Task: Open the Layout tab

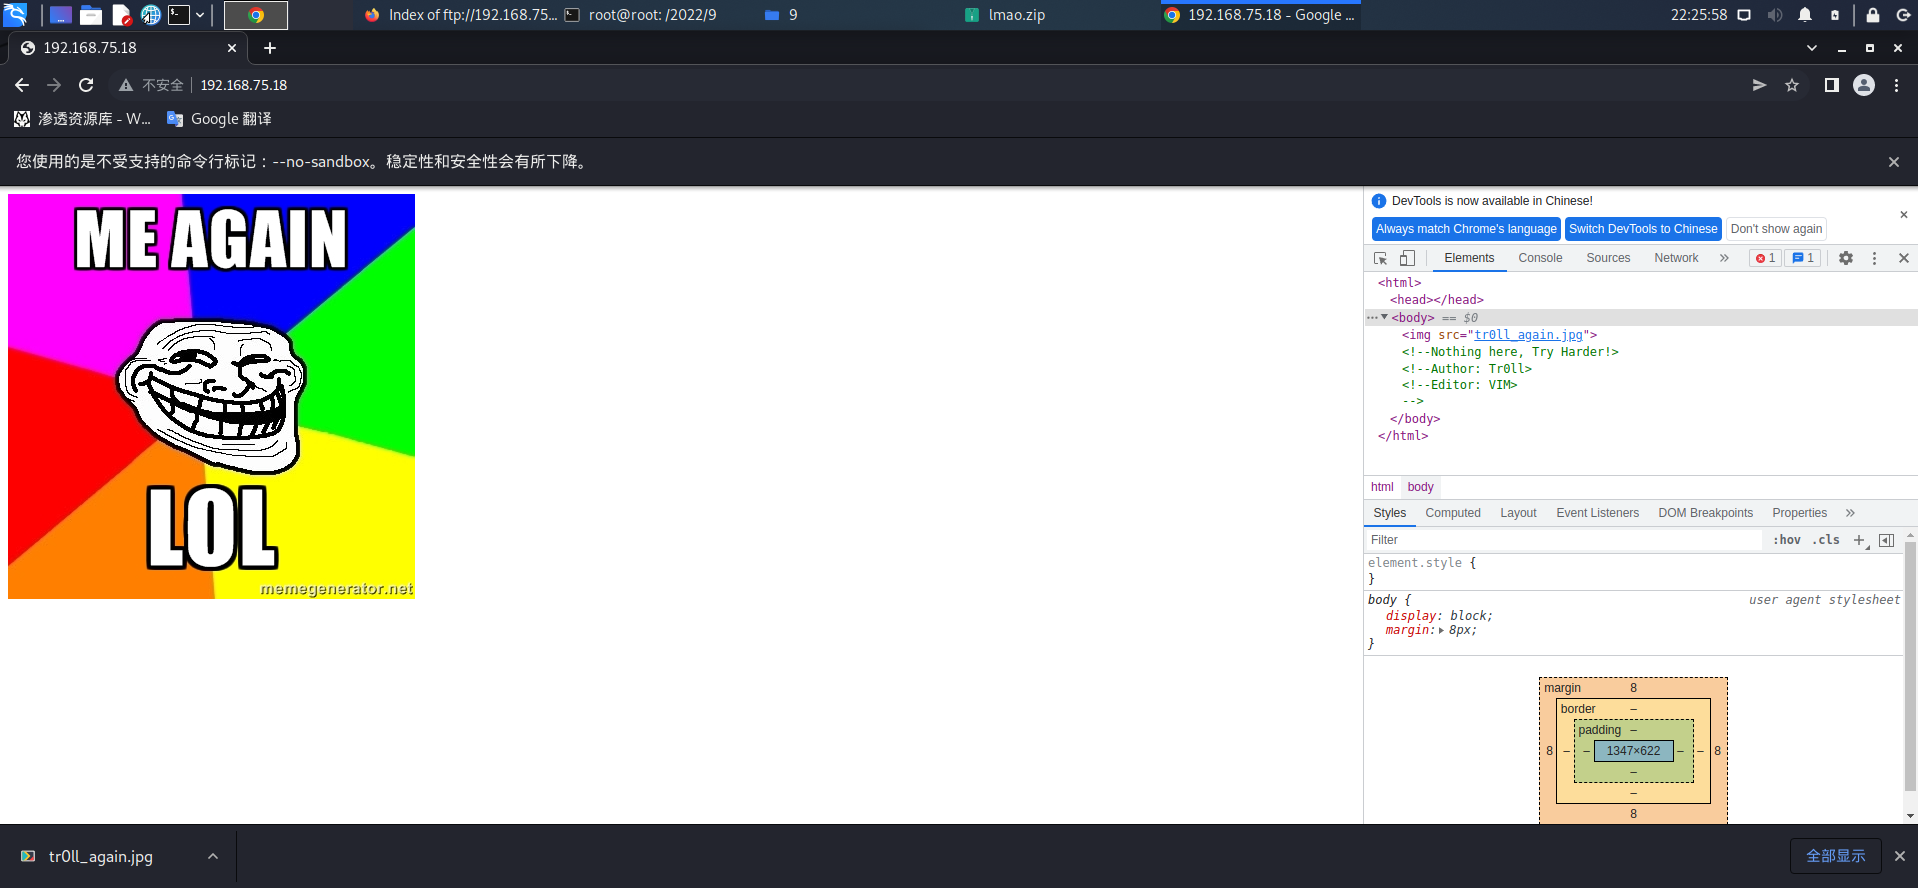Action: pos(1518,513)
